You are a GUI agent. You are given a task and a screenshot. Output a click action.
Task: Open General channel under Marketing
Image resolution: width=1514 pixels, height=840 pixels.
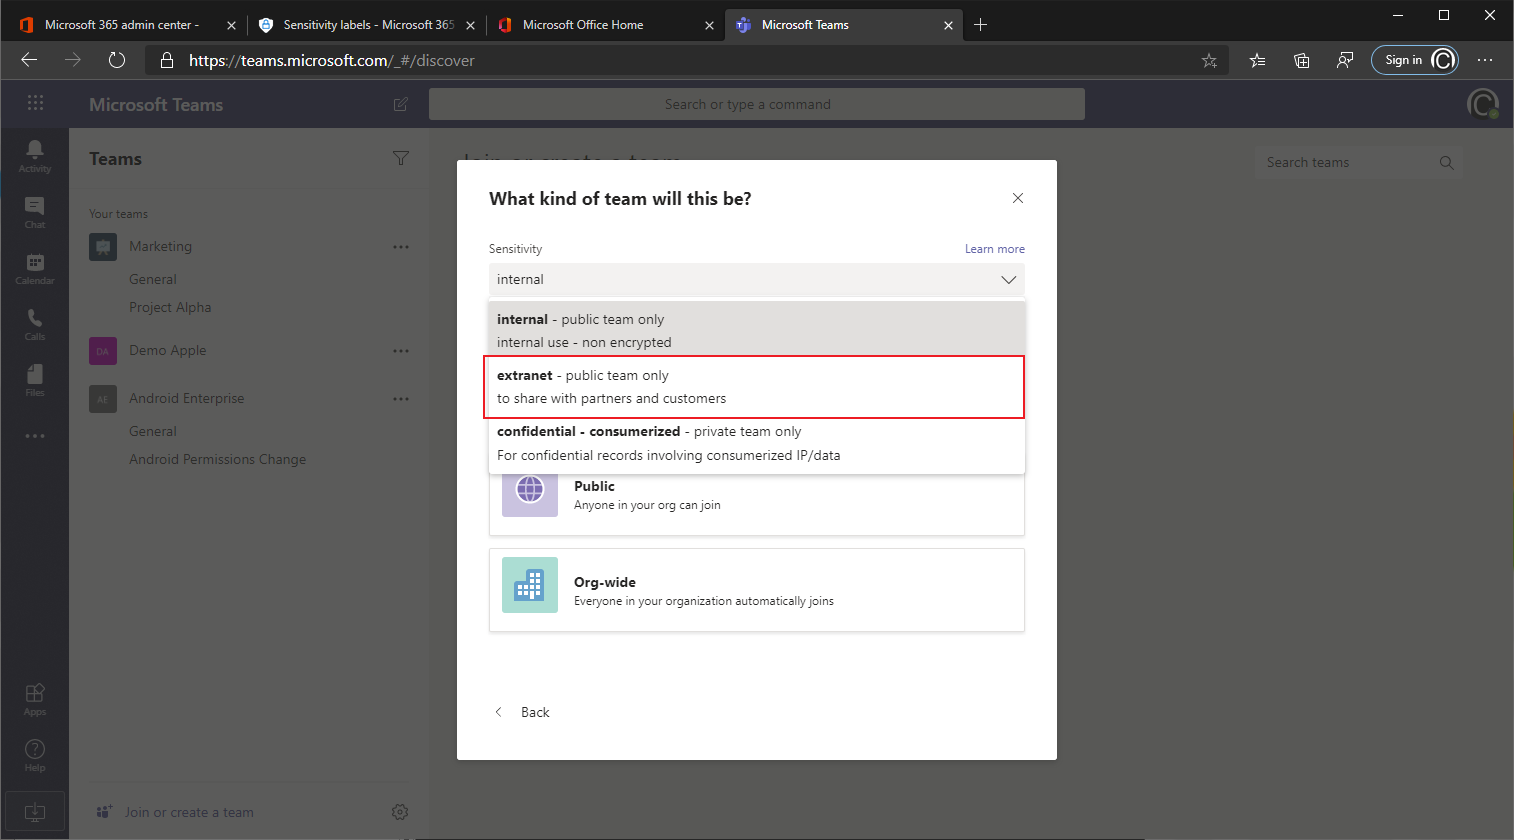(153, 280)
